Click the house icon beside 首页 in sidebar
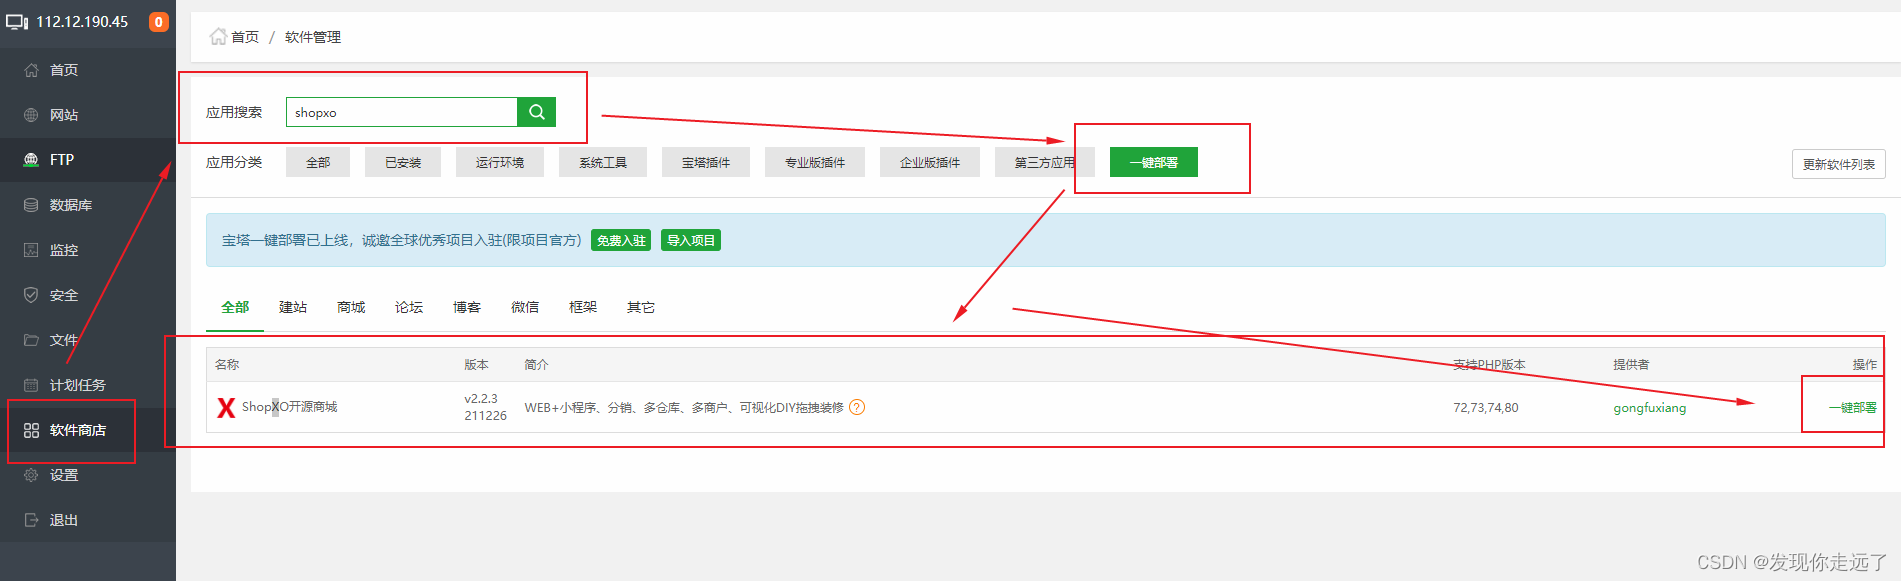 (x=31, y=70)
